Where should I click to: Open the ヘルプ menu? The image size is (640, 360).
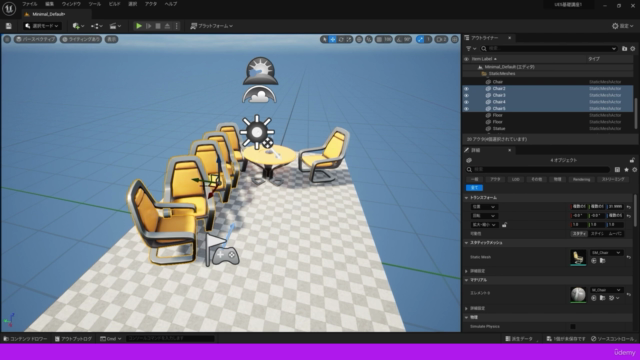pos(171,4)
